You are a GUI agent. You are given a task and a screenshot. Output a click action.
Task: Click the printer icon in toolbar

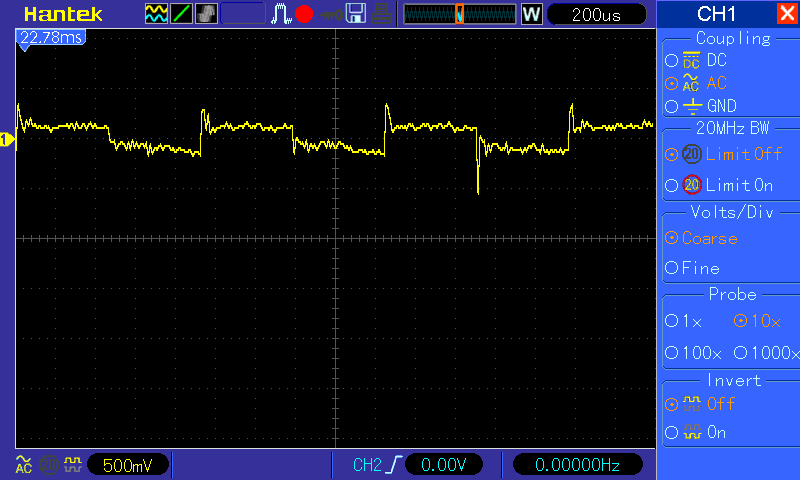click(381, 14)
